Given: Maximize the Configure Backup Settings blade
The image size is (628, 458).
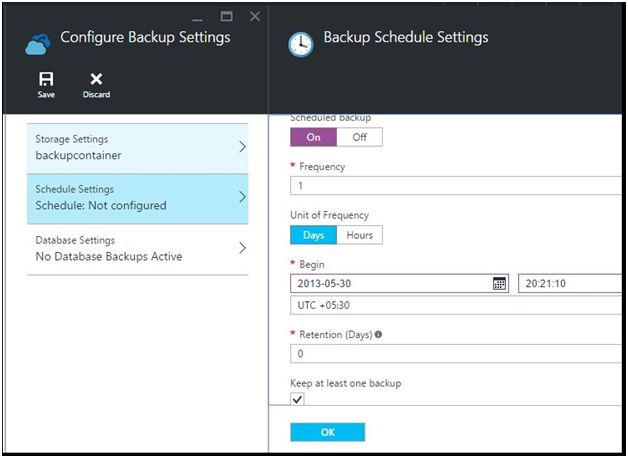Looking at the screenshot, I should click(x=226, y=16).
